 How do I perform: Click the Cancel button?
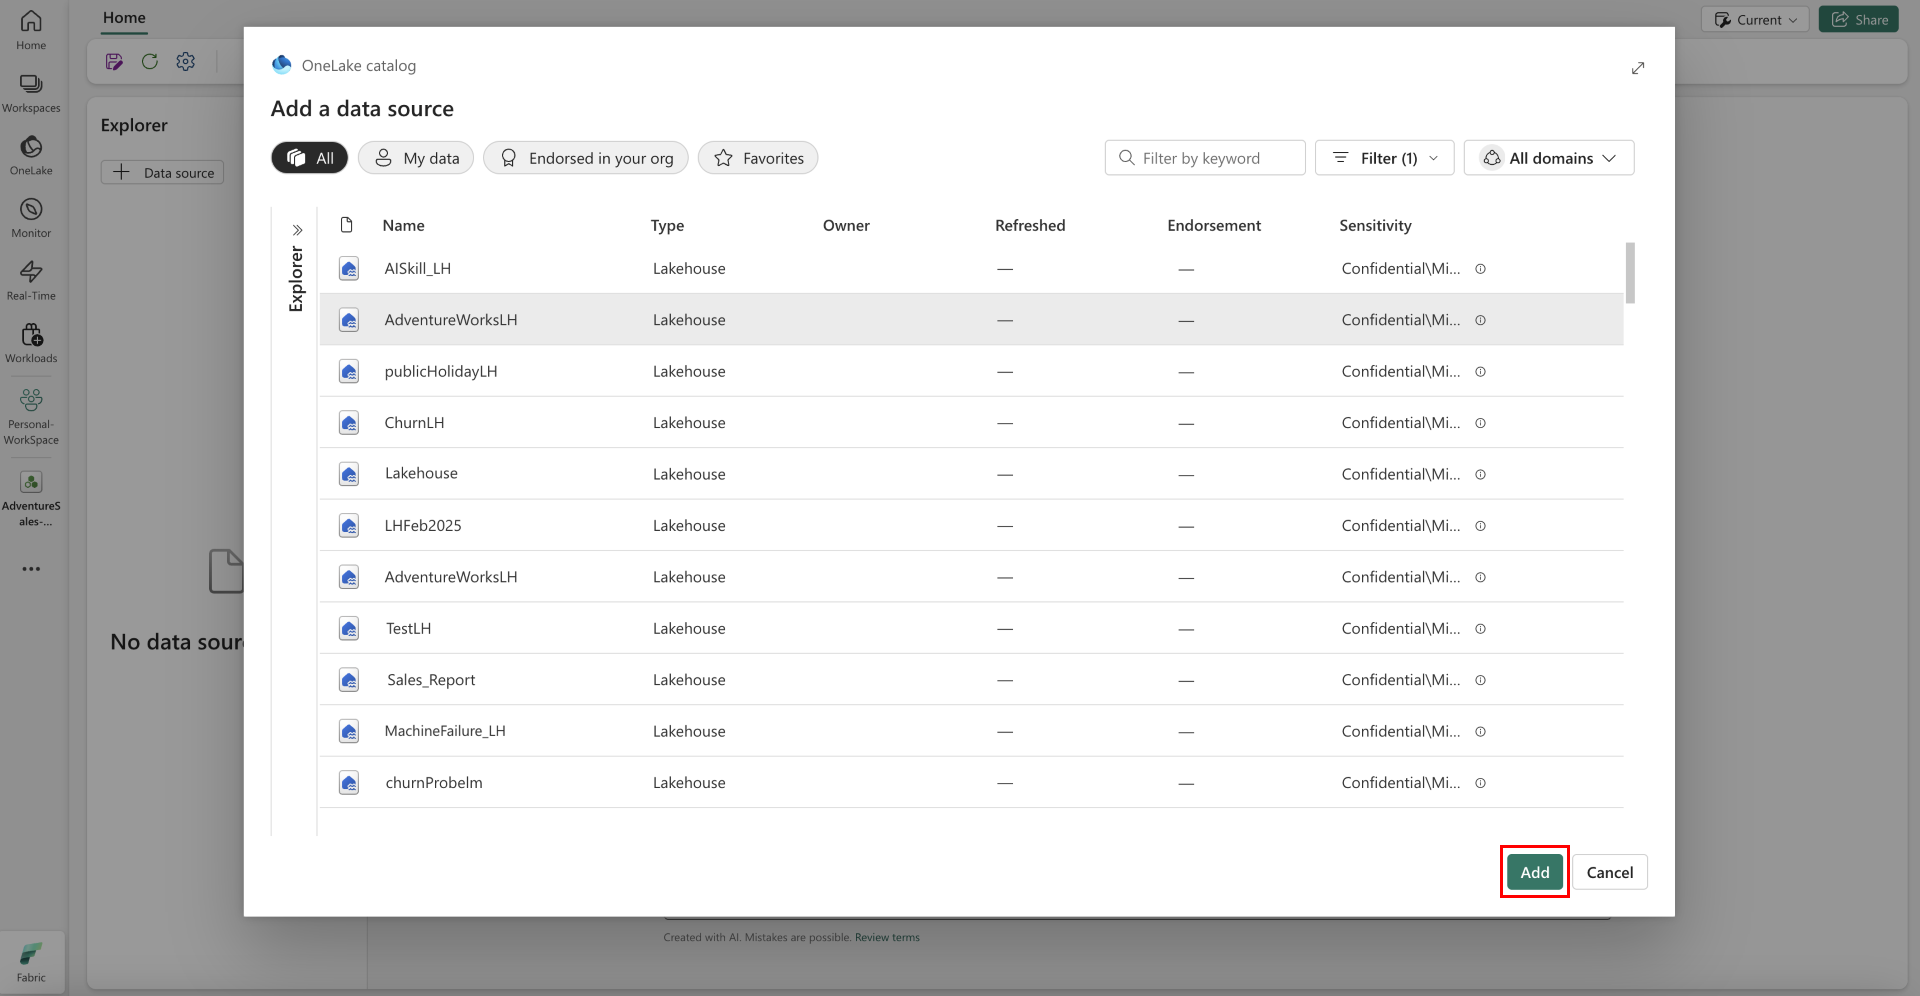click(1610, 872)
